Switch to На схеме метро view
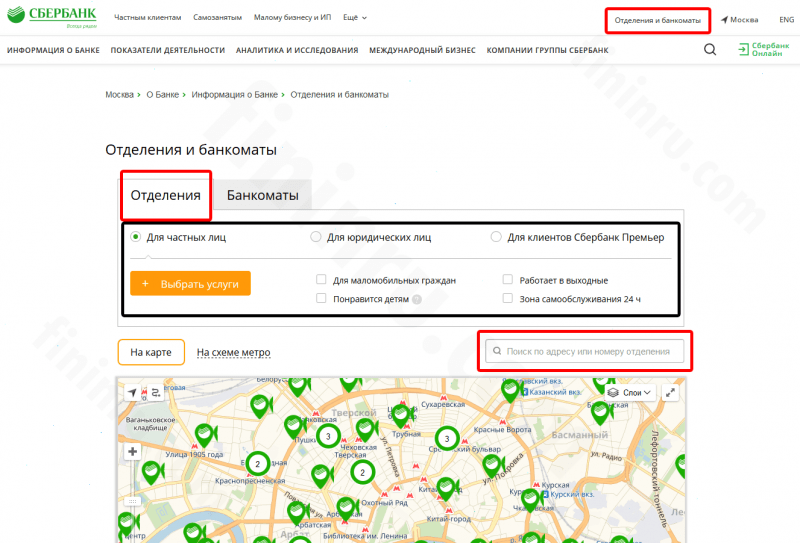Screen dimensions: 800x543 coord(234,352)
